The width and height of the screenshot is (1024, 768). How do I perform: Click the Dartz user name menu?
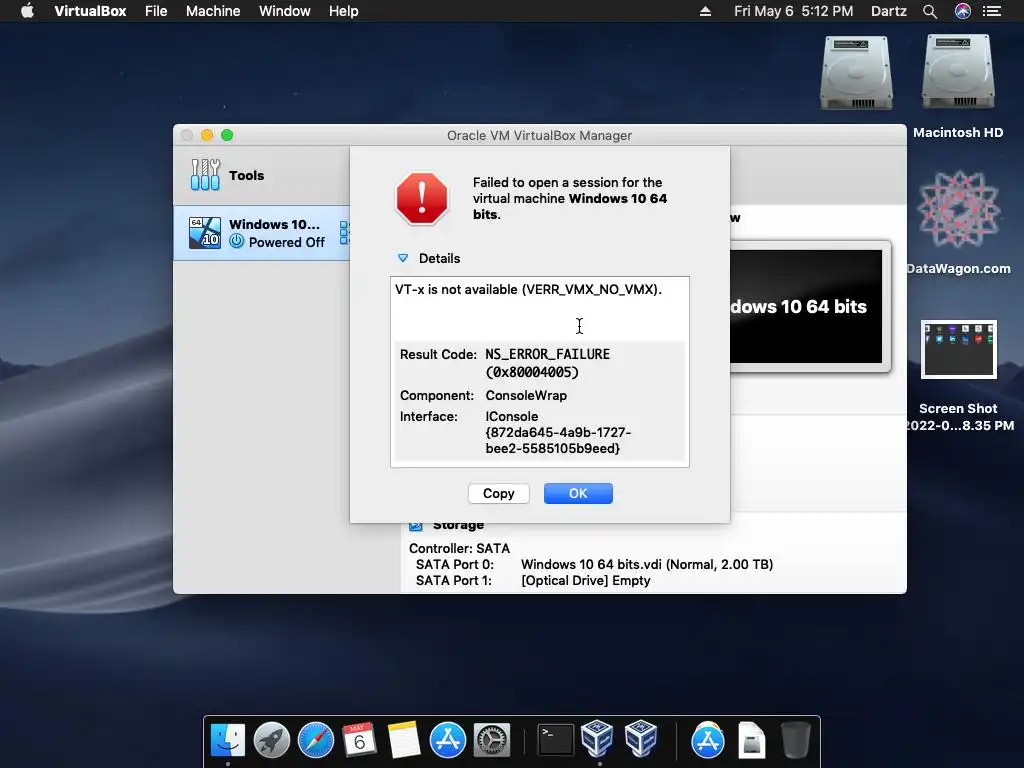click(889, 11)
